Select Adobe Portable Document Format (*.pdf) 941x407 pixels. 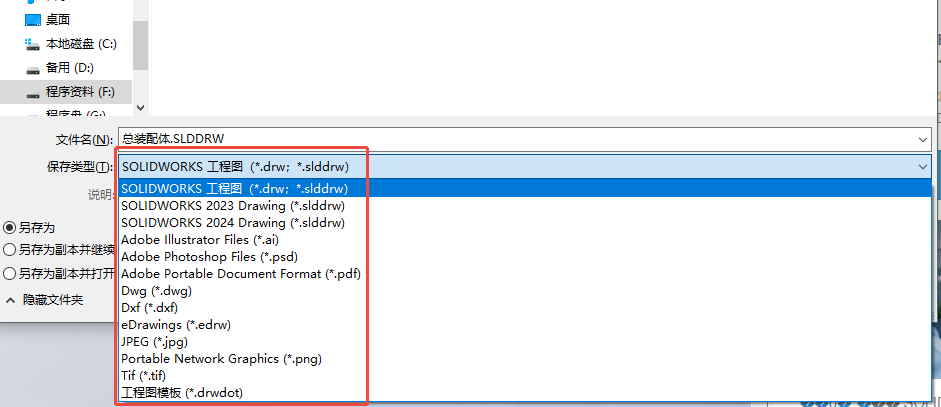click(240, 273)
